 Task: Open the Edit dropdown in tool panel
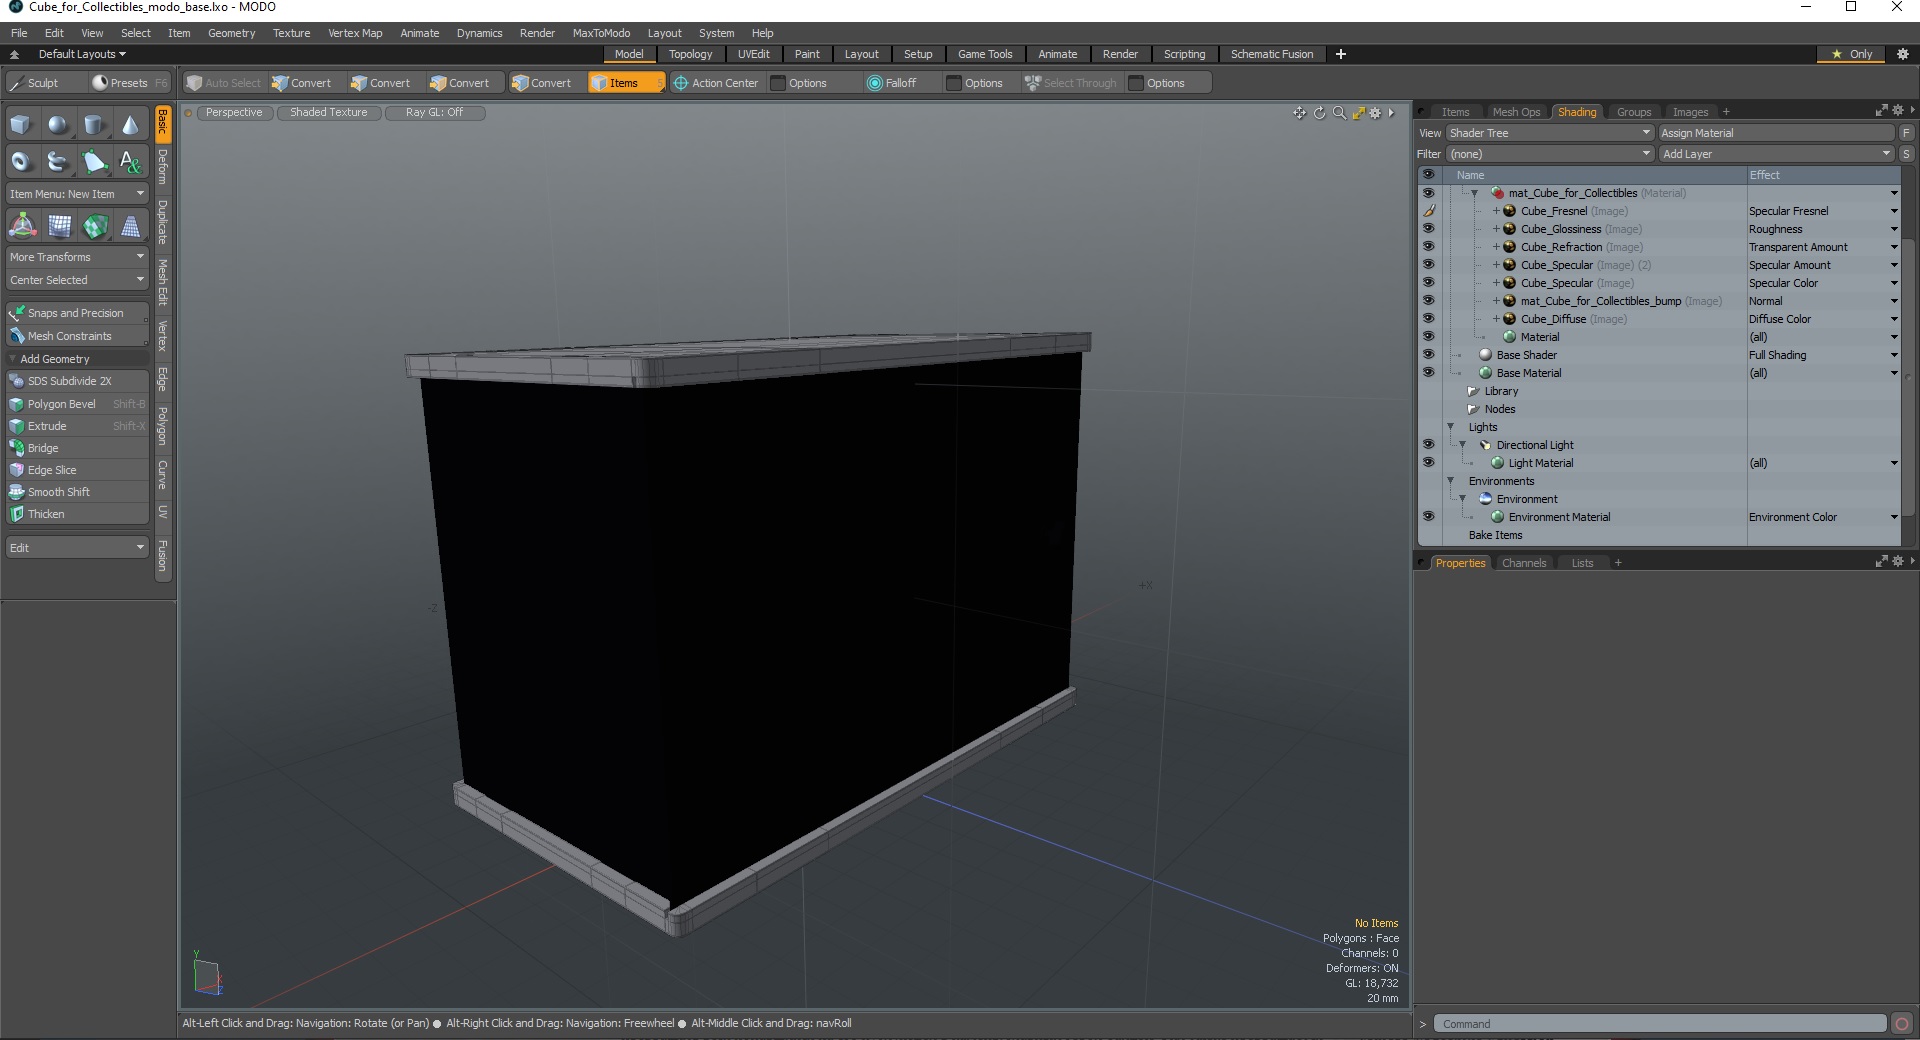click(x=77, y=548)
